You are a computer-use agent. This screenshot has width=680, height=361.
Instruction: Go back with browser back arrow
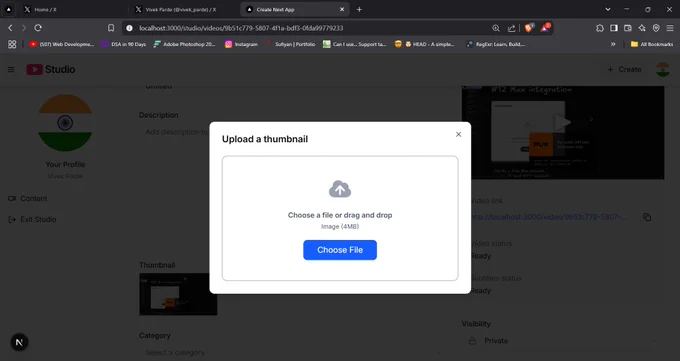coord(10,28)
